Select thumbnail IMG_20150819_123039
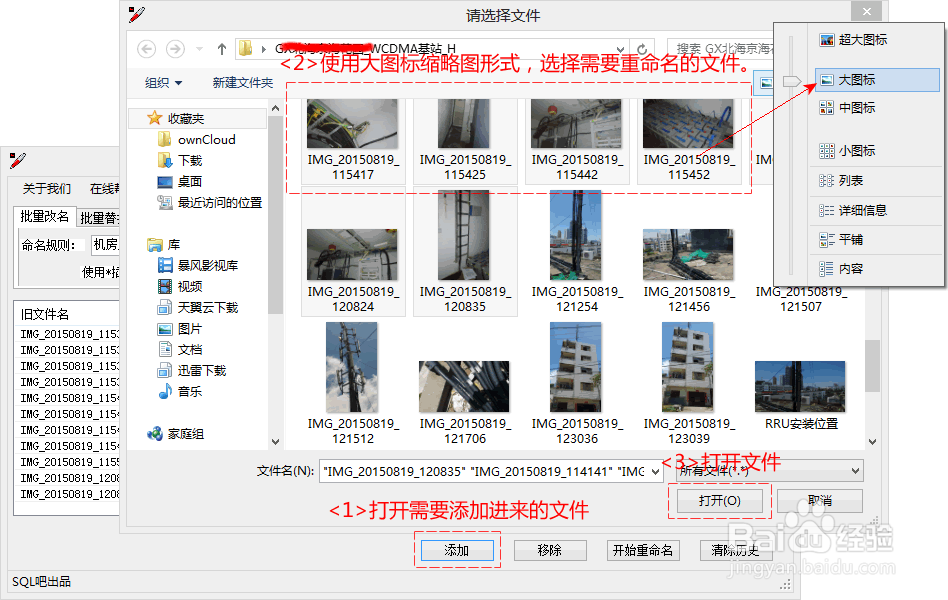This screenshot has width=948, height=600. pos(689,383)
